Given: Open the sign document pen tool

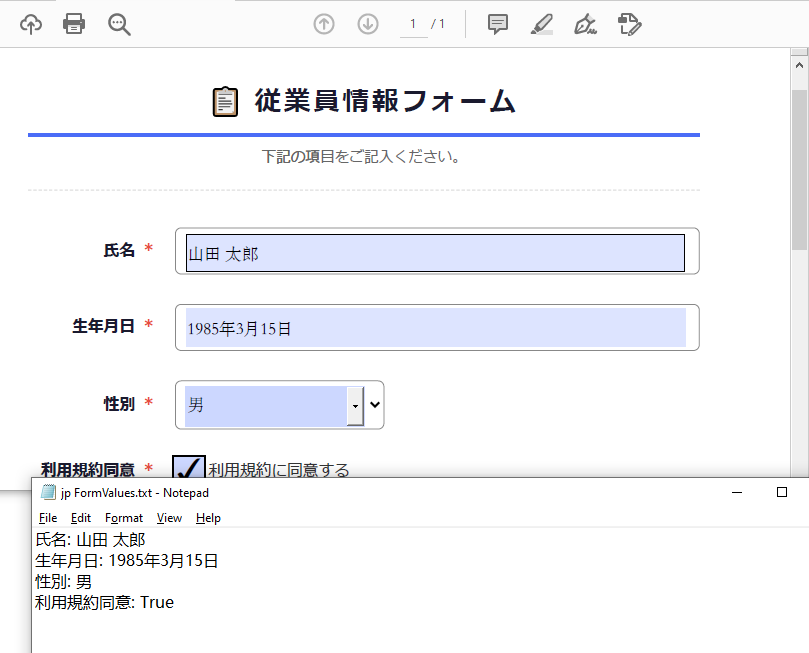Looking at the screenshot, I should tap(586, 24).
